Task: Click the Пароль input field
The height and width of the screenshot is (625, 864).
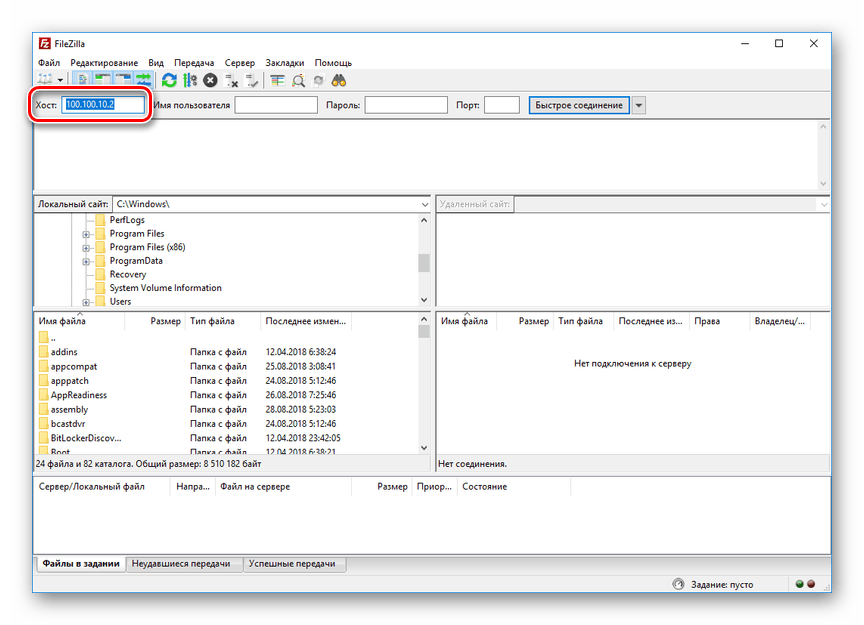Action: point(406,105)
